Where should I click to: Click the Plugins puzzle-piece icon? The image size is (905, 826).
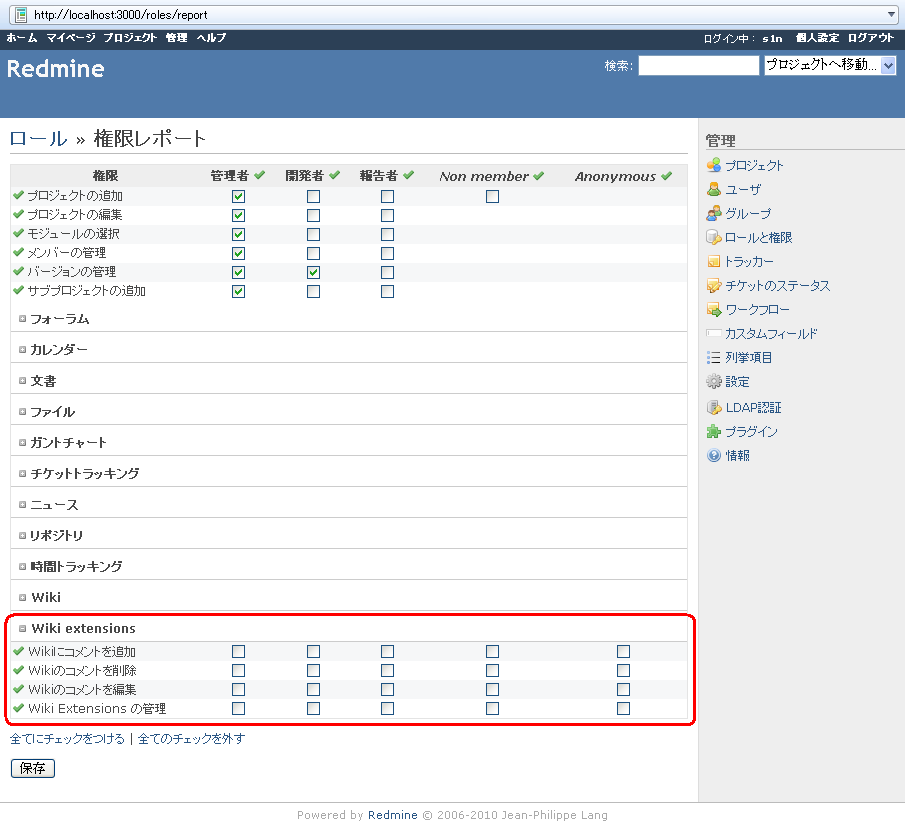pyautogui.click(x=713, y=432)
